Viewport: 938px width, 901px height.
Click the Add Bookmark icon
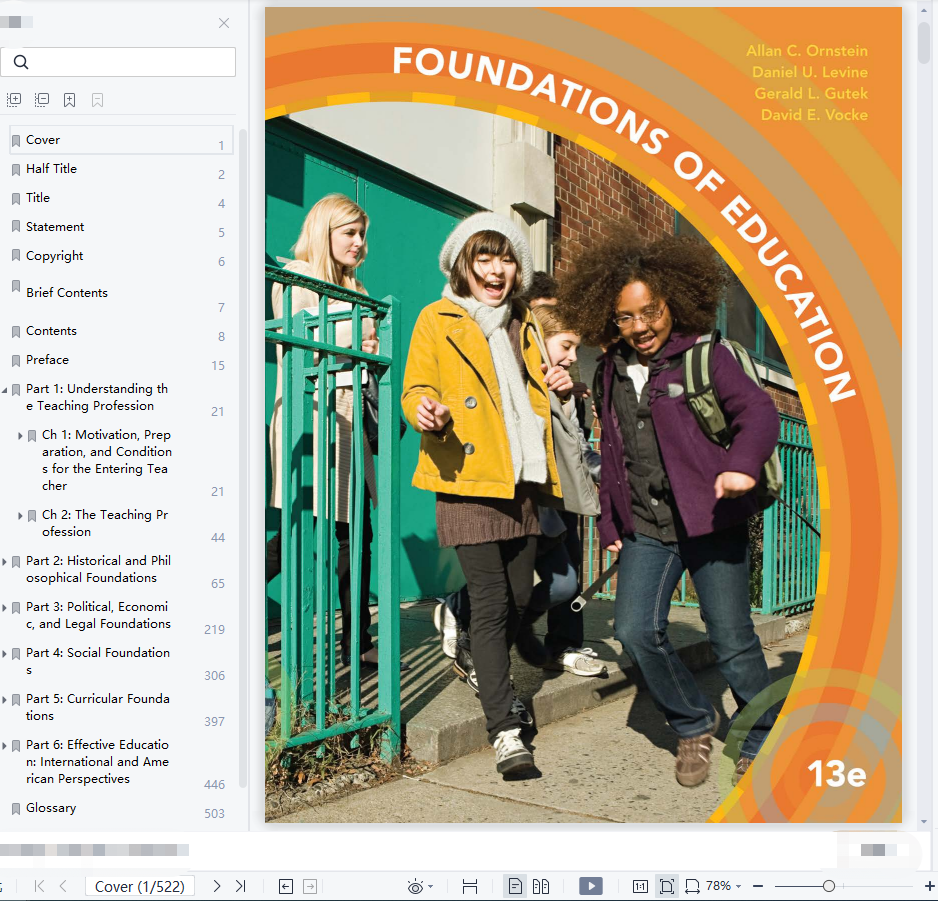[x=69, y=100]
